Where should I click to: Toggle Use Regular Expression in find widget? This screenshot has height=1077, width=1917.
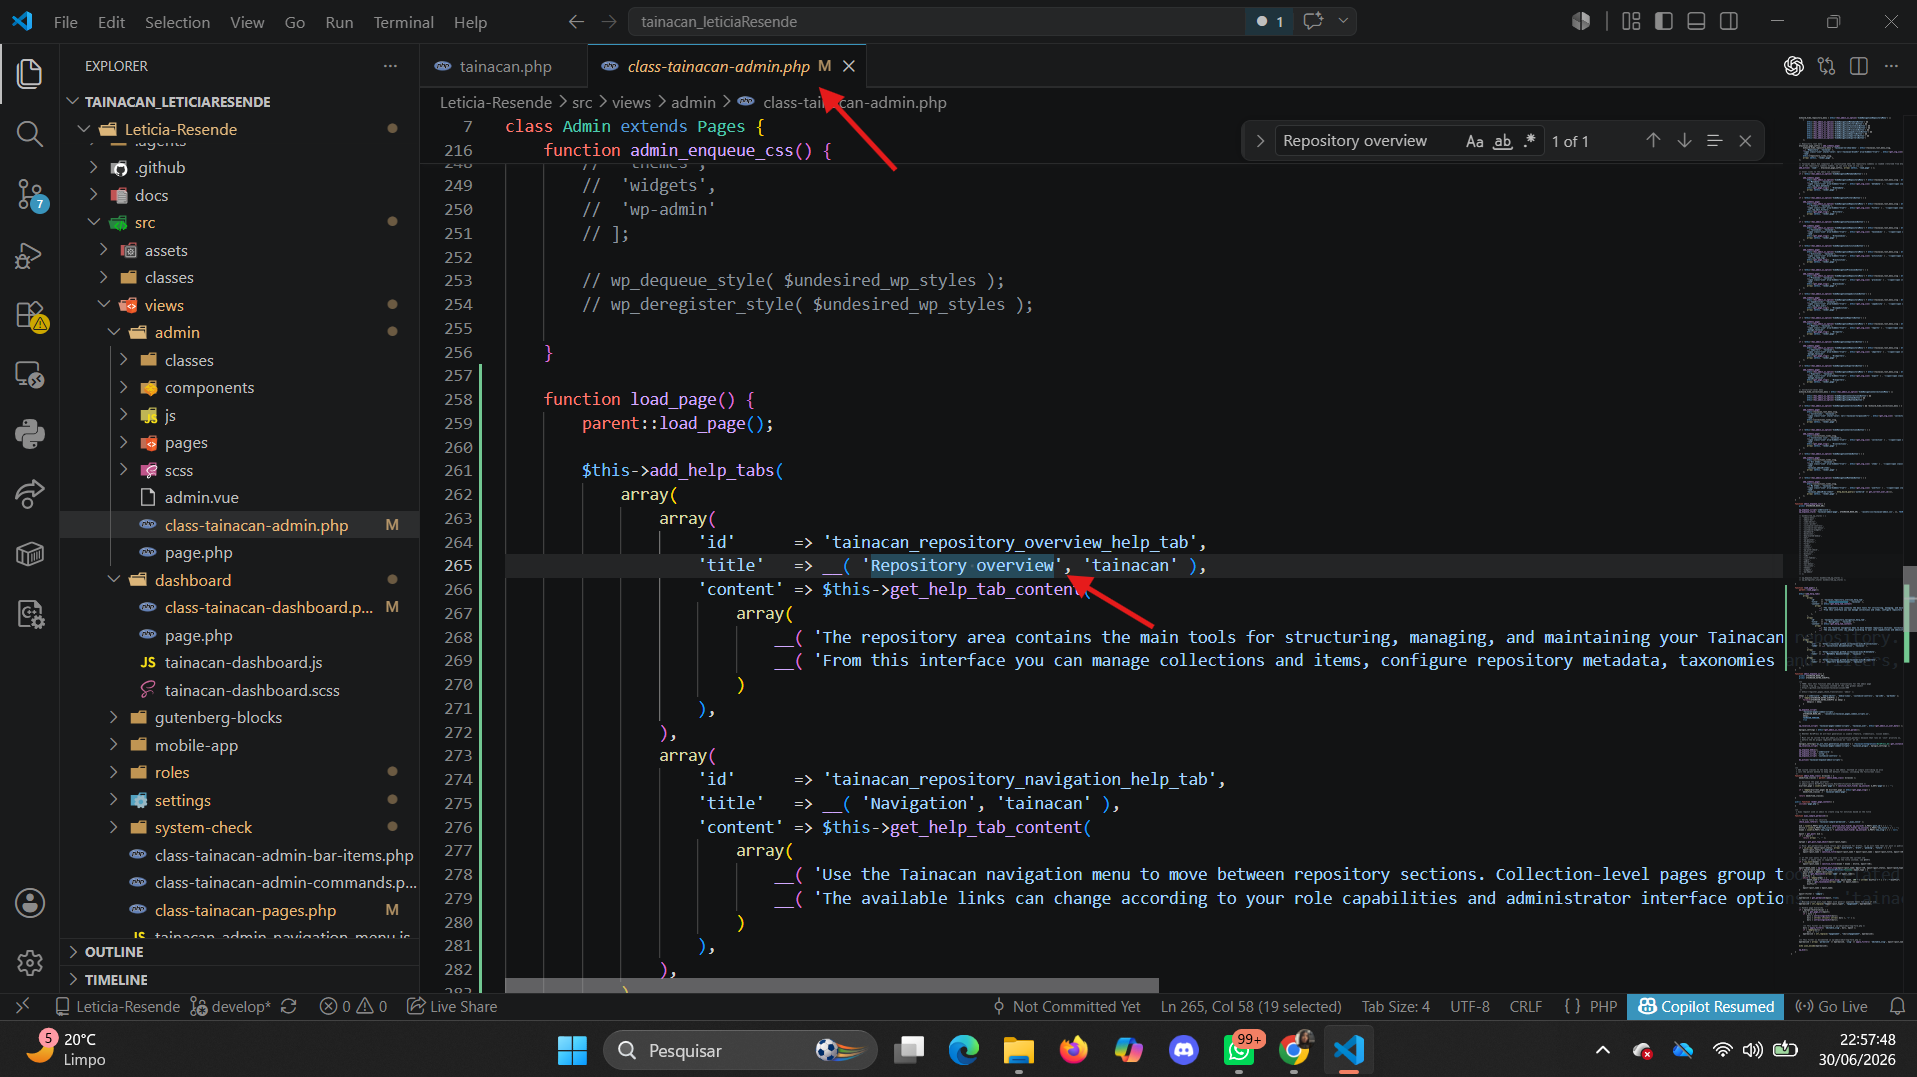point(1529,141)
